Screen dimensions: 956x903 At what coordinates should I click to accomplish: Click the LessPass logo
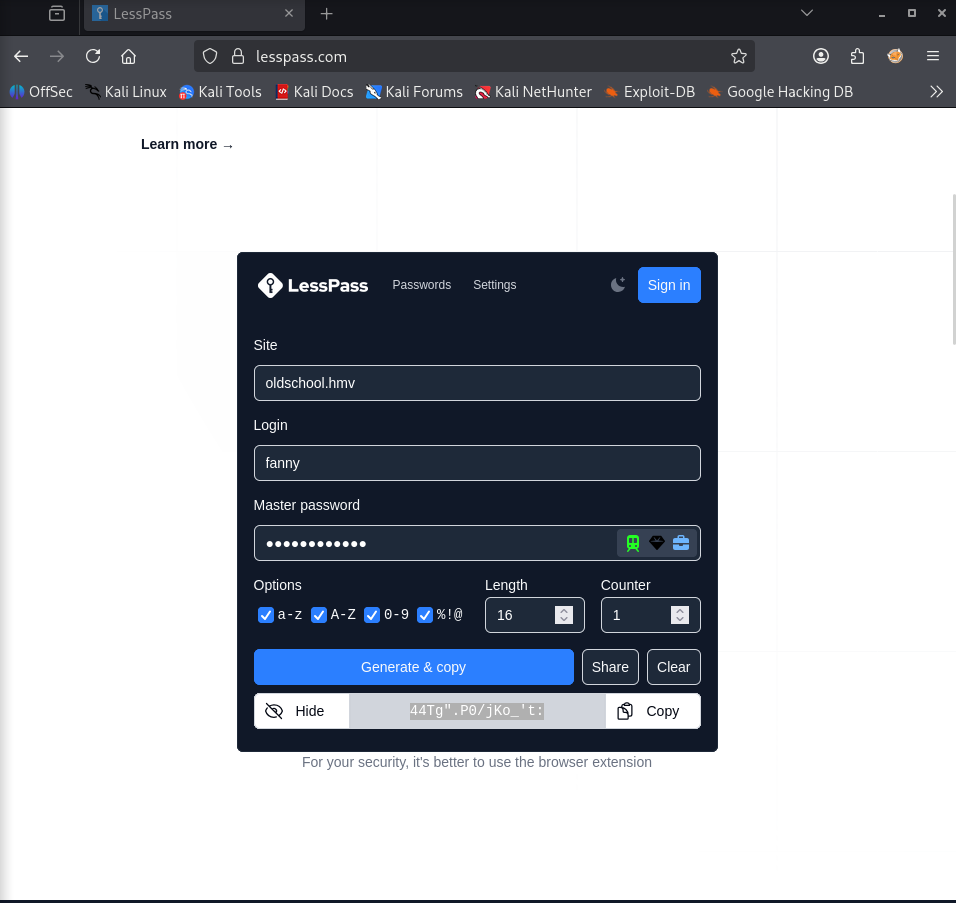pyautogui.click(x=313, y=285)
